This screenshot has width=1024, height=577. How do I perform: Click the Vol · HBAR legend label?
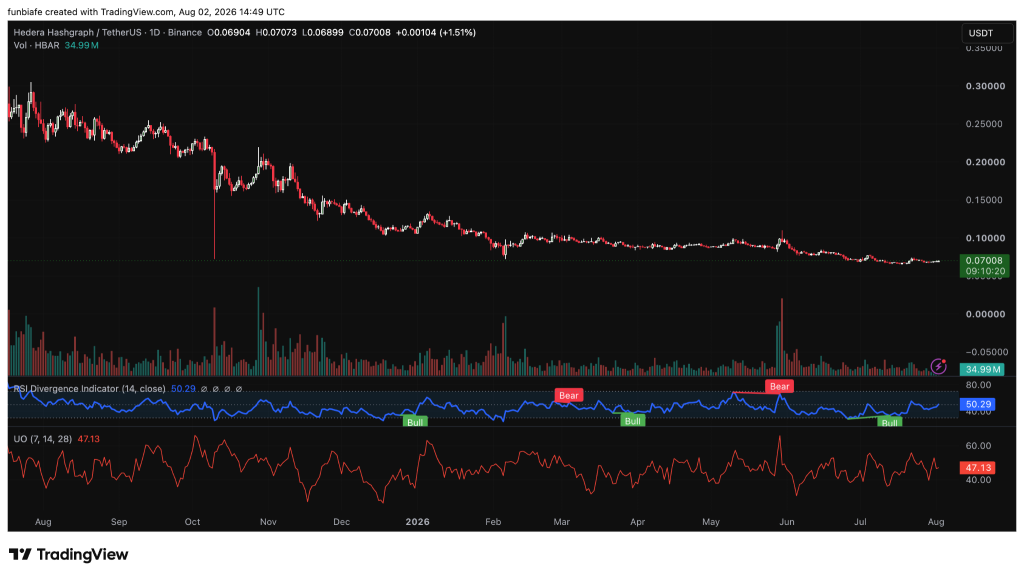(37, 45)
